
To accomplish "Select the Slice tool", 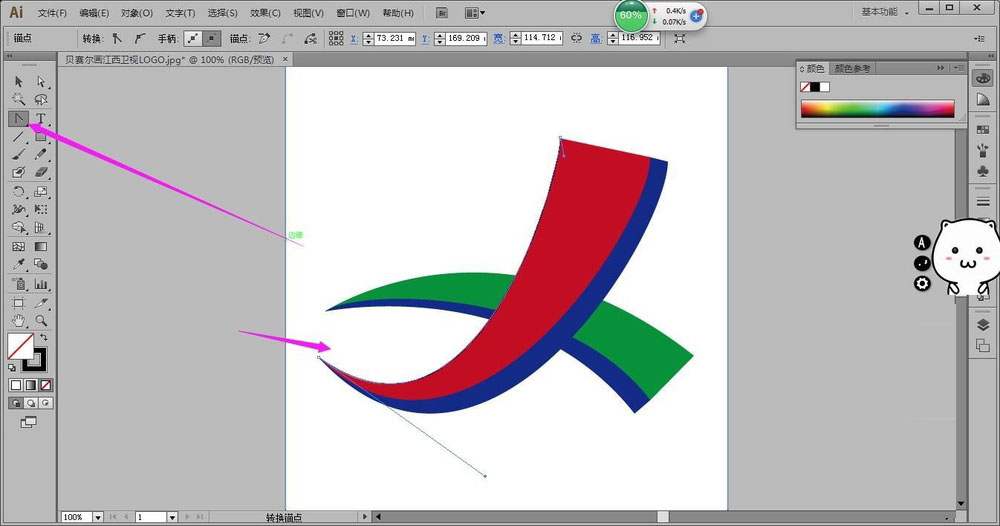I will [x=41, y=303].
